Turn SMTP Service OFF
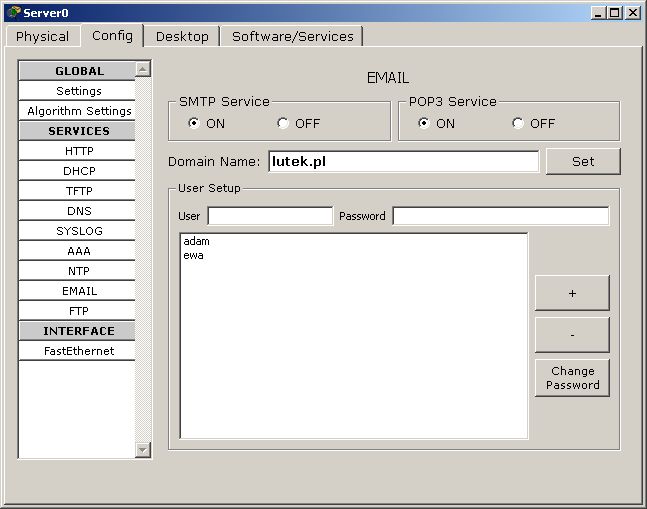 coord(283,123)
